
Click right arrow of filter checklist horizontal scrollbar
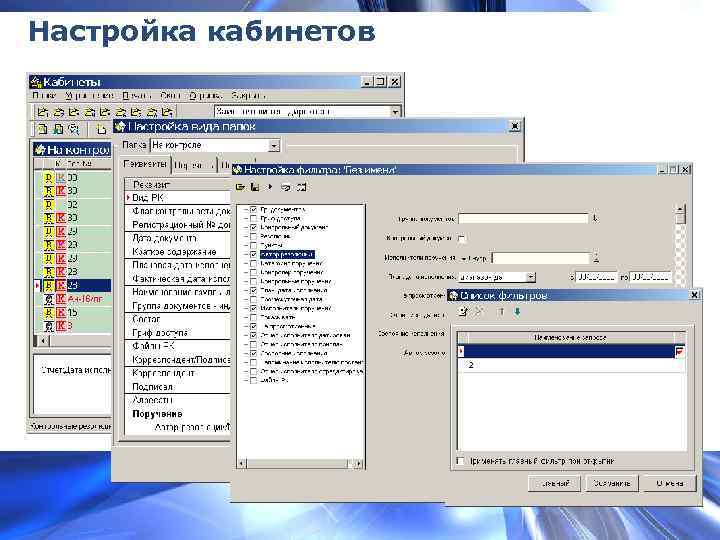pyautogui.click(x=358, y=464)
